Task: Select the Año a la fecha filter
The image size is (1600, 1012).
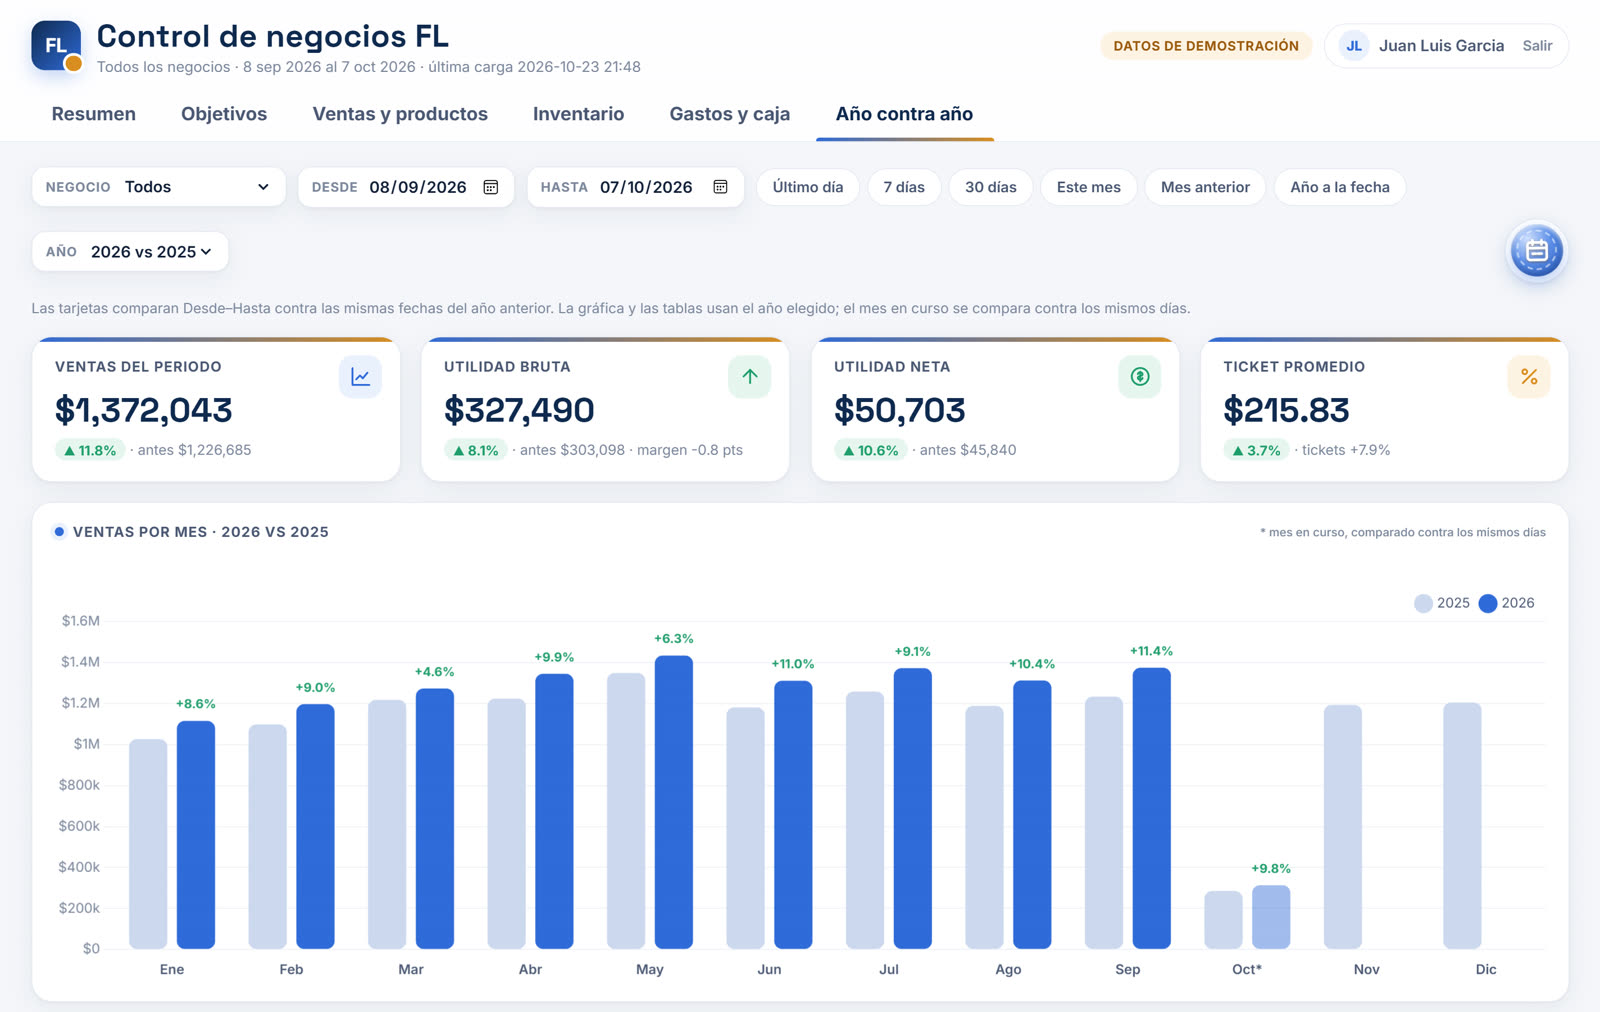Action: tap(1340, 187)
